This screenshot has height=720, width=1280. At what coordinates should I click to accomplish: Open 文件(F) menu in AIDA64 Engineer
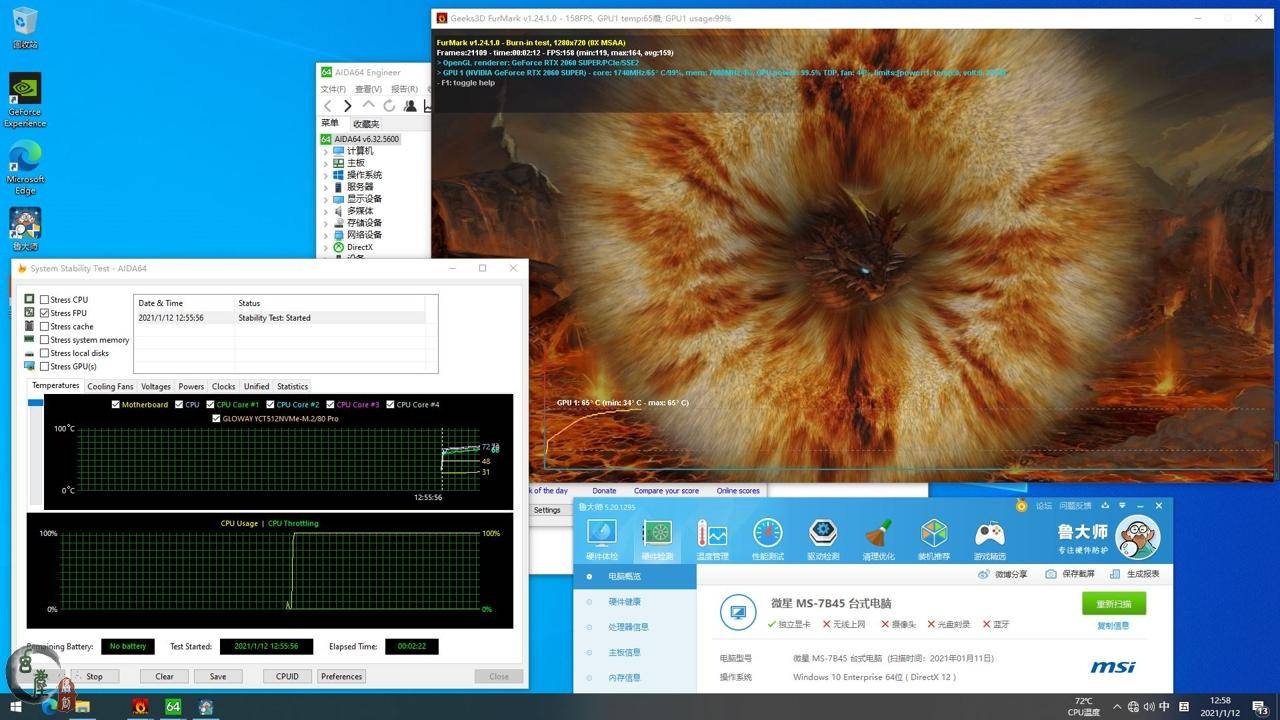coord(333,89)
